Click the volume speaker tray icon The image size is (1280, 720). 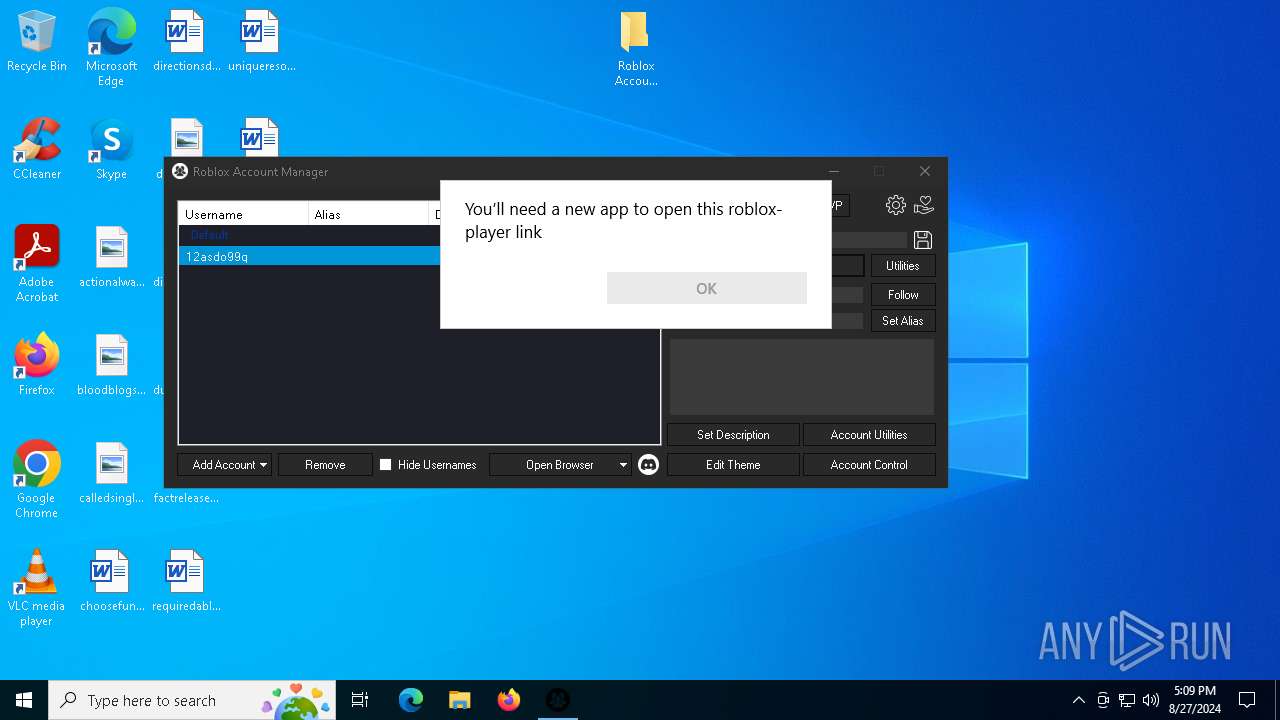coord(1151,700)
